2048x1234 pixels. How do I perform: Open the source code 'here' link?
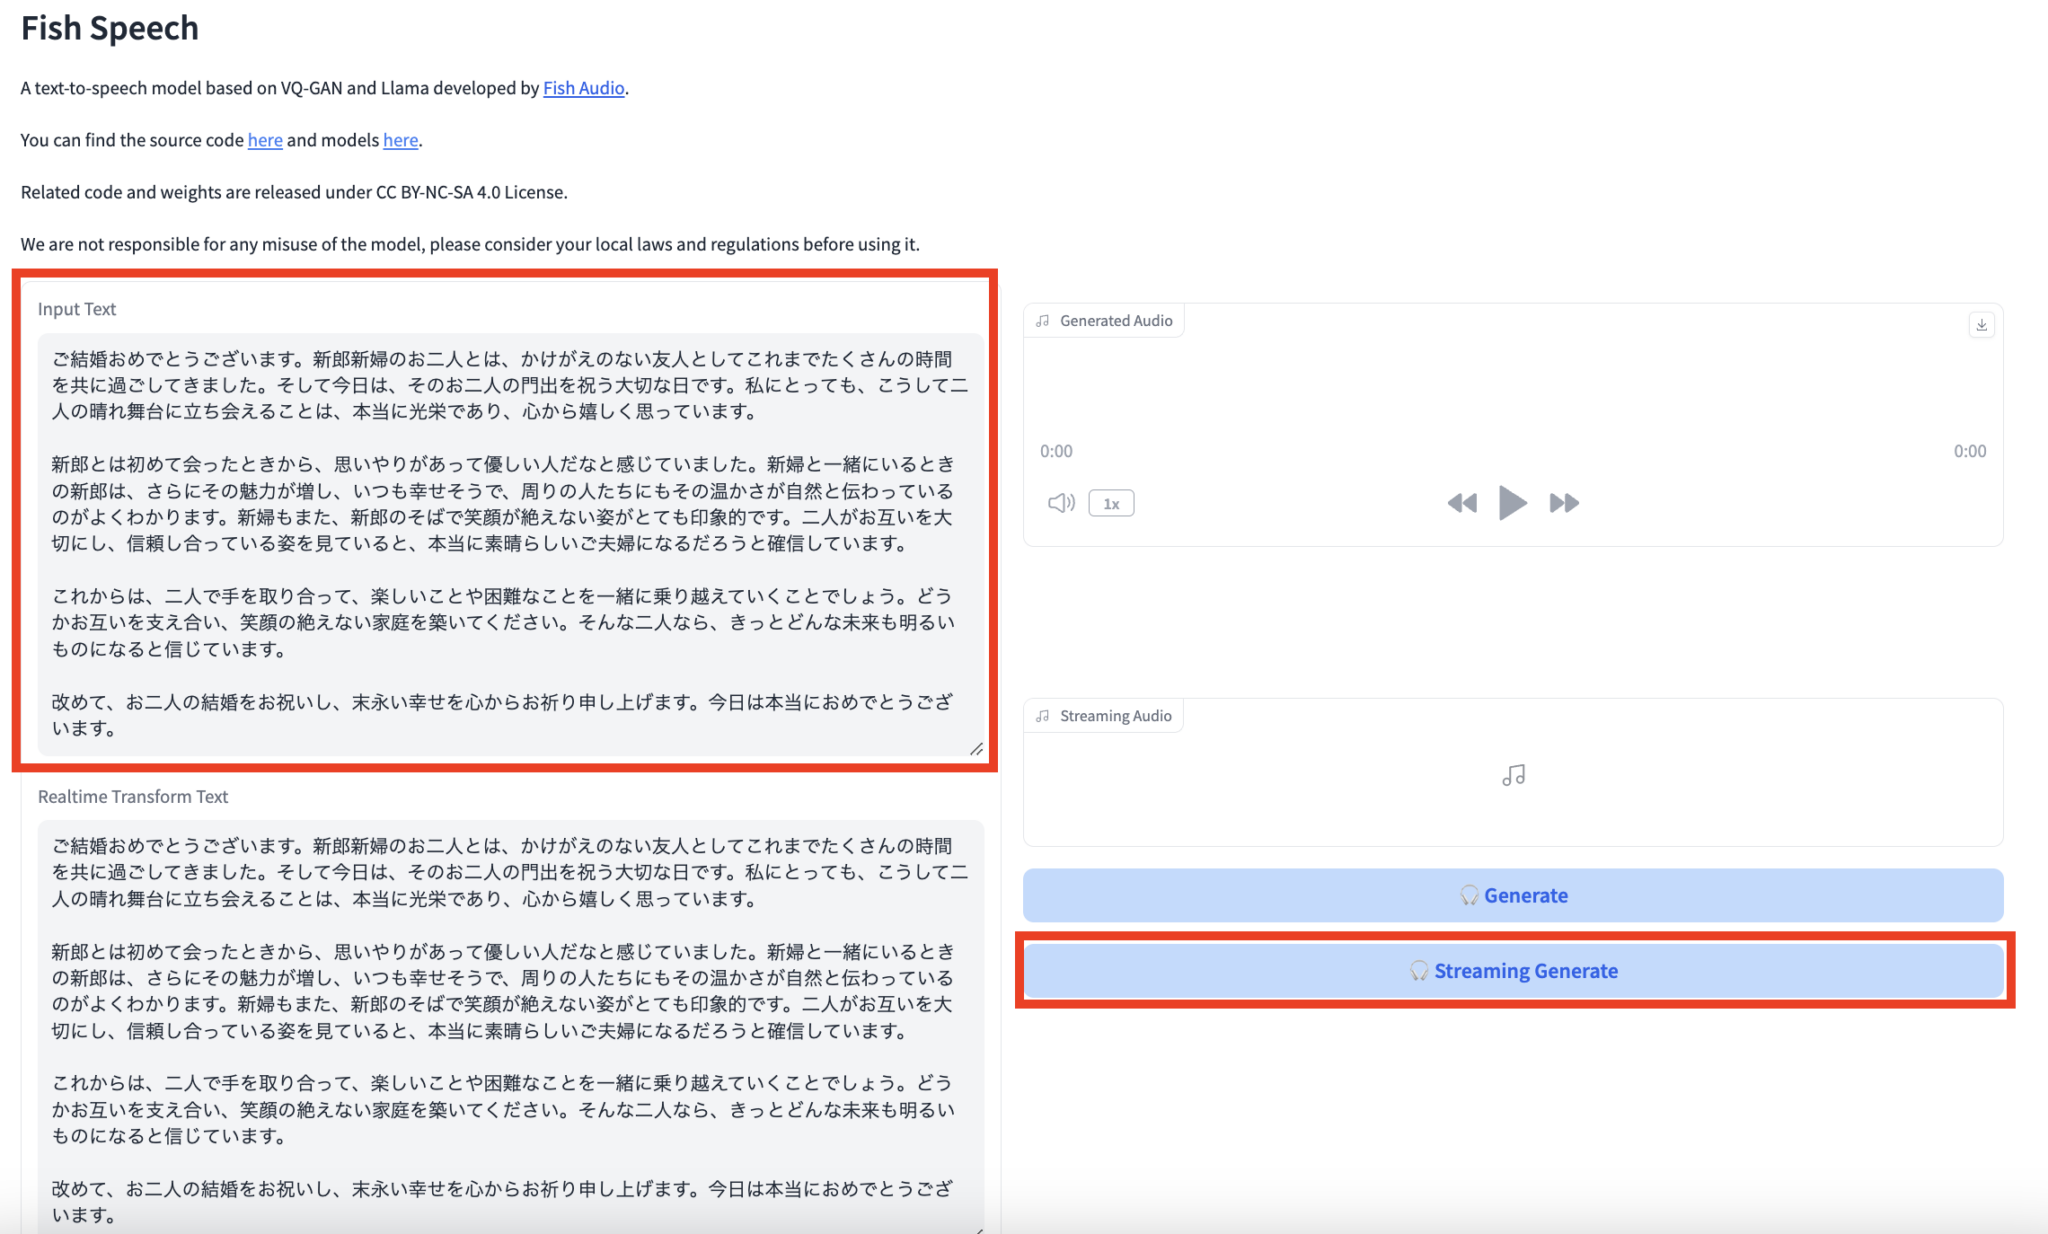(264, 140)
